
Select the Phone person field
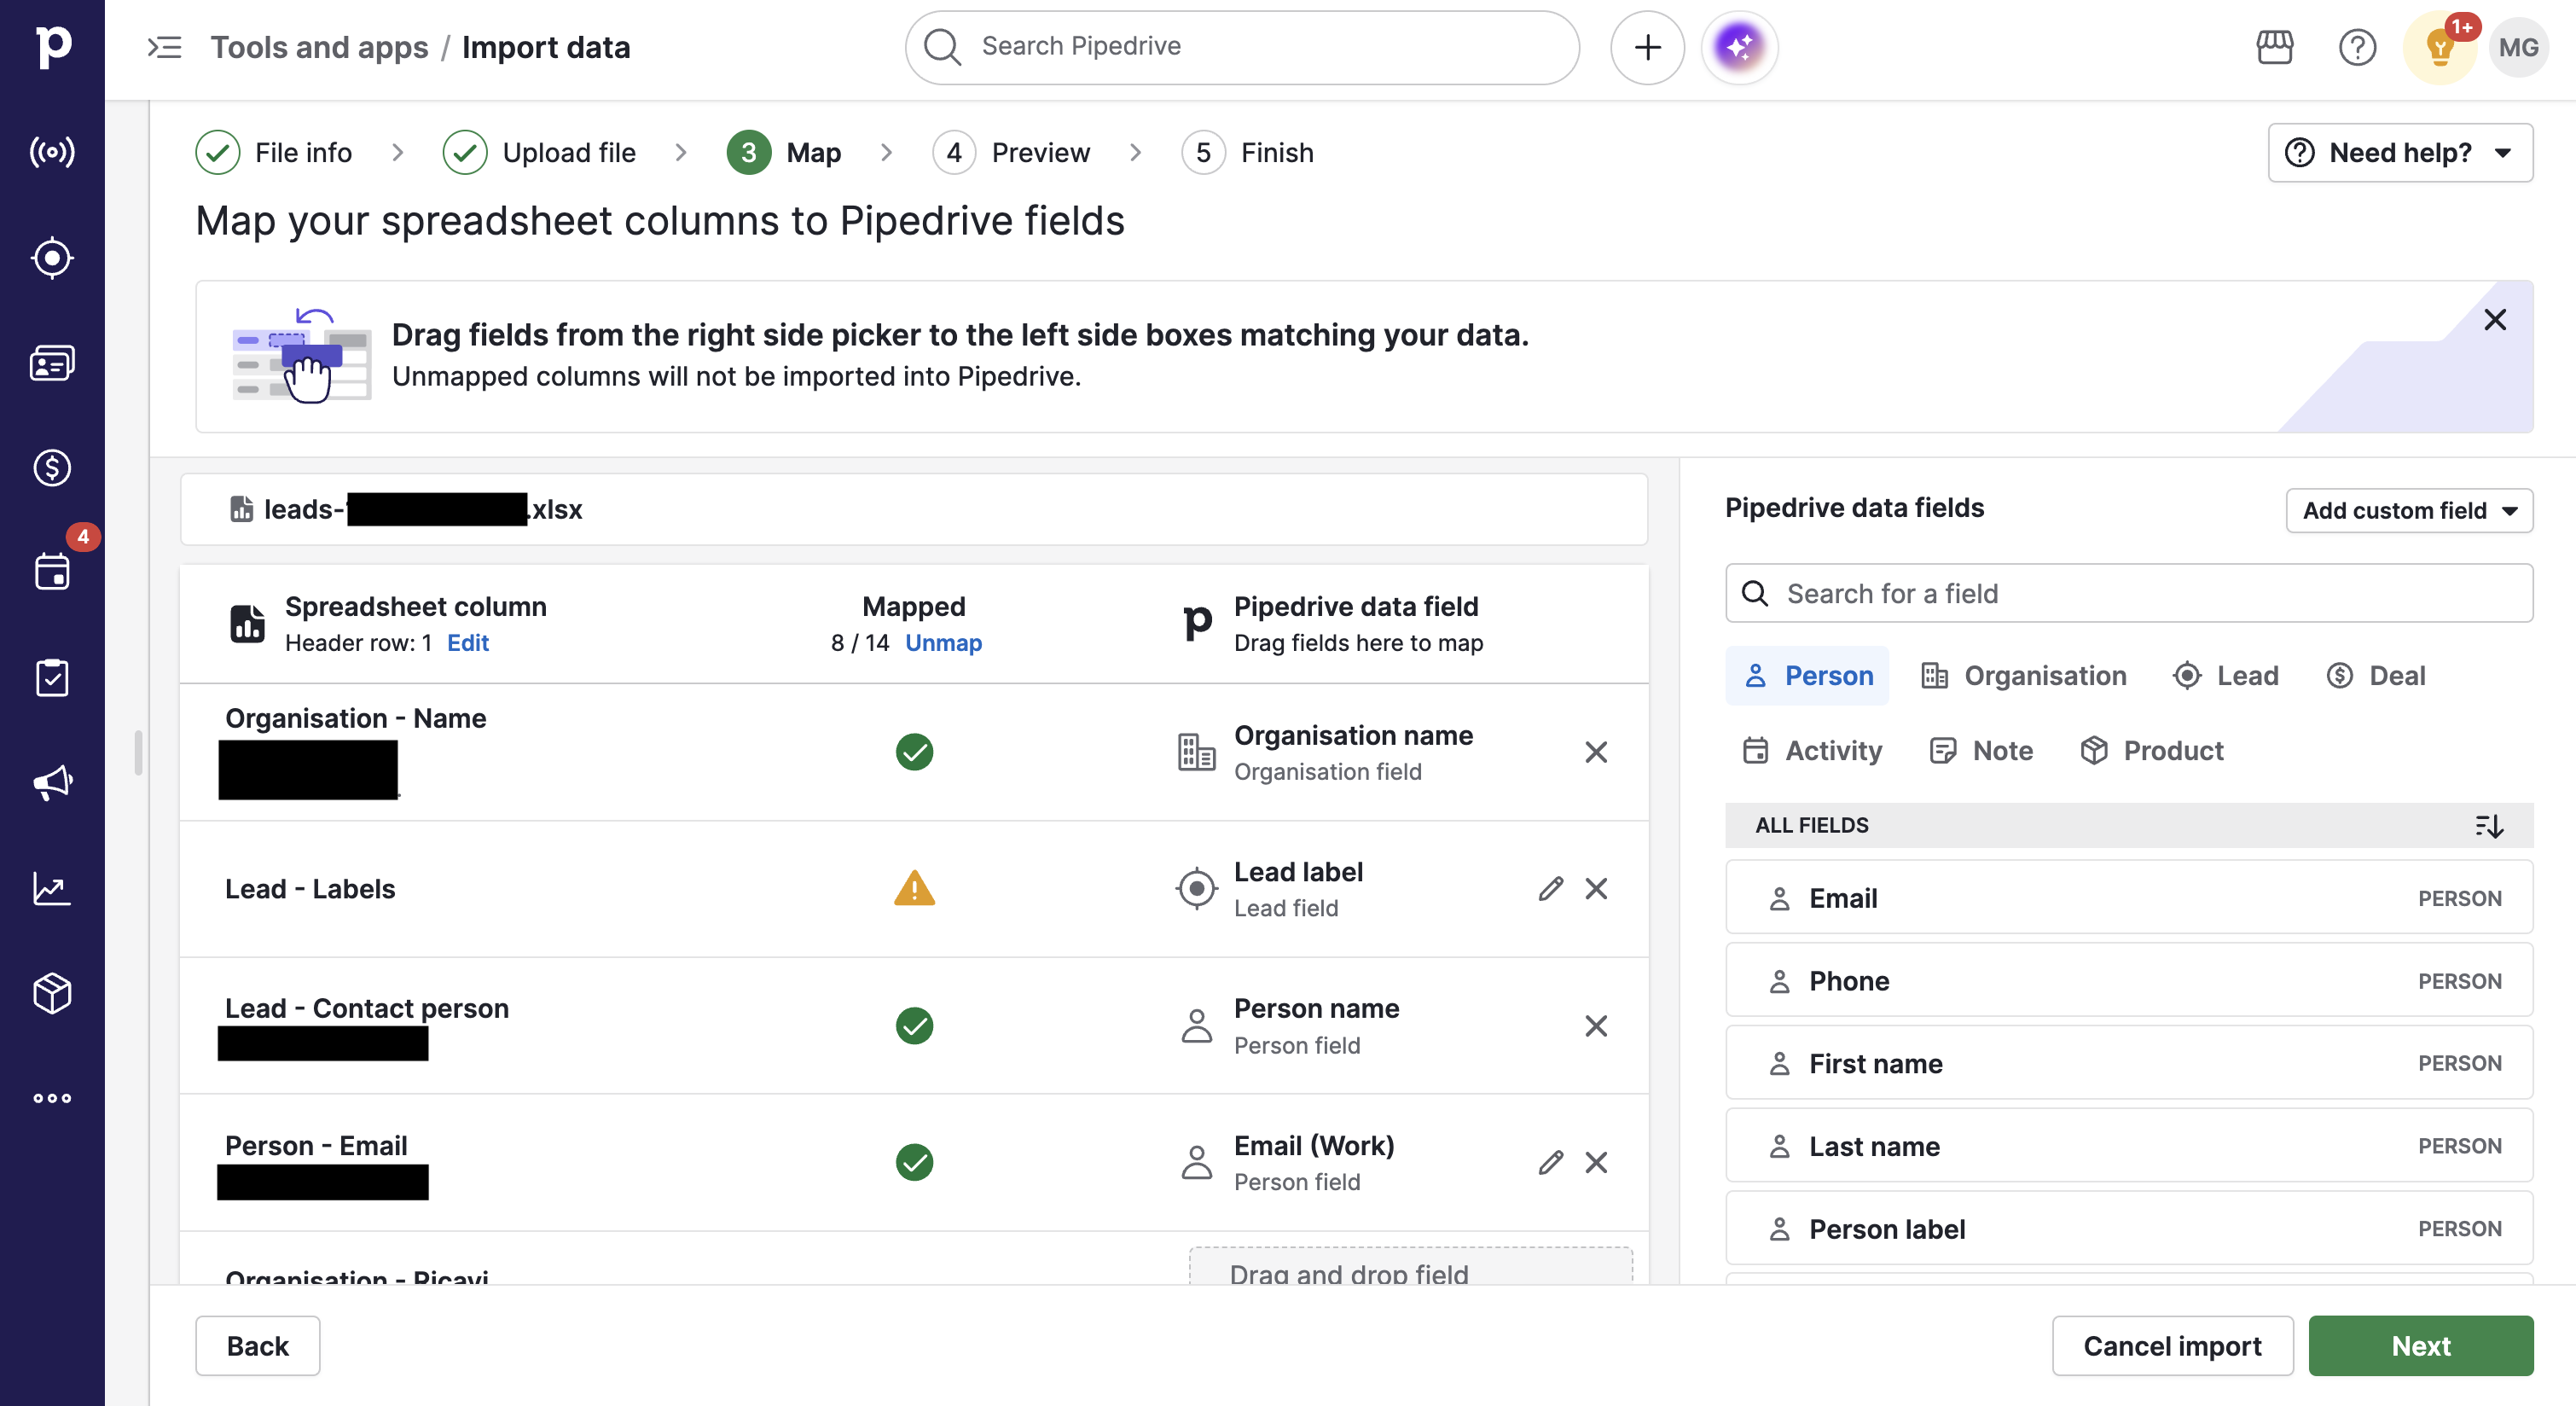pos(2129,981)
